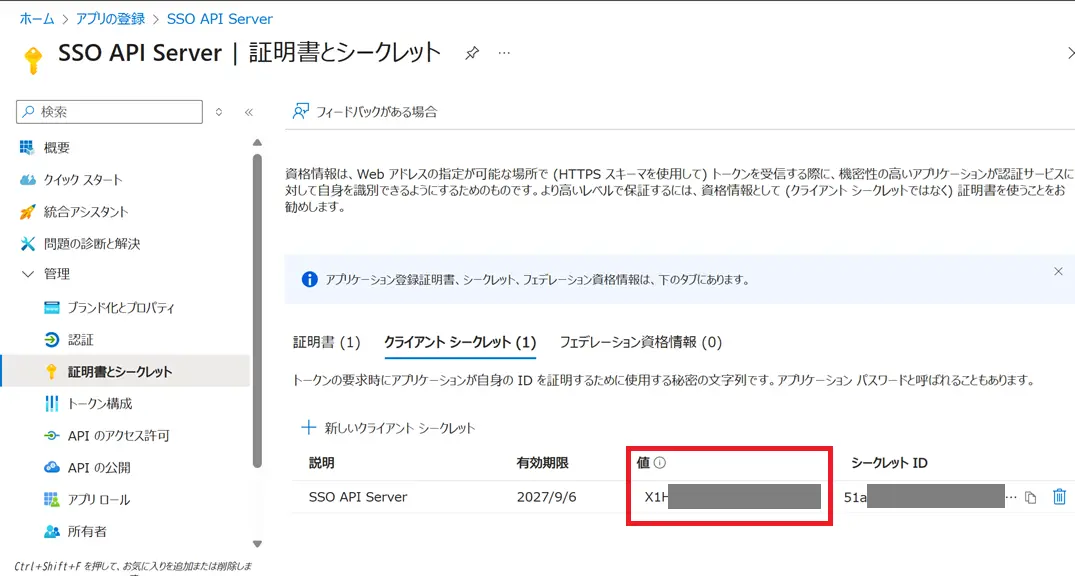
Task: Show the 値 info tooltip icon
Action: coord(660,463)
